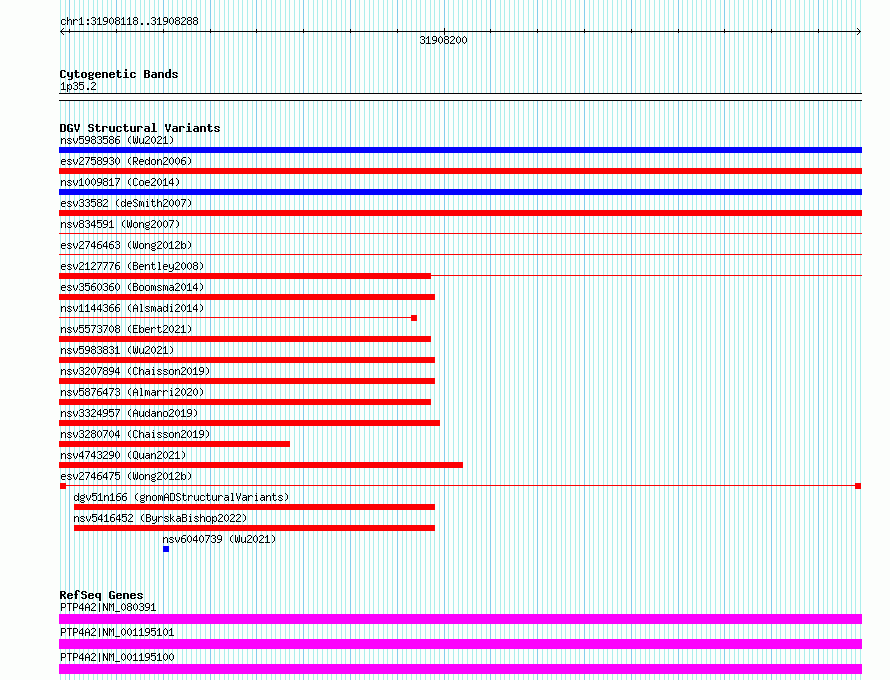Click the chr1:31908118..31908288 coordinate label
This screenshot has height=680, width=890.
(129, 21)
